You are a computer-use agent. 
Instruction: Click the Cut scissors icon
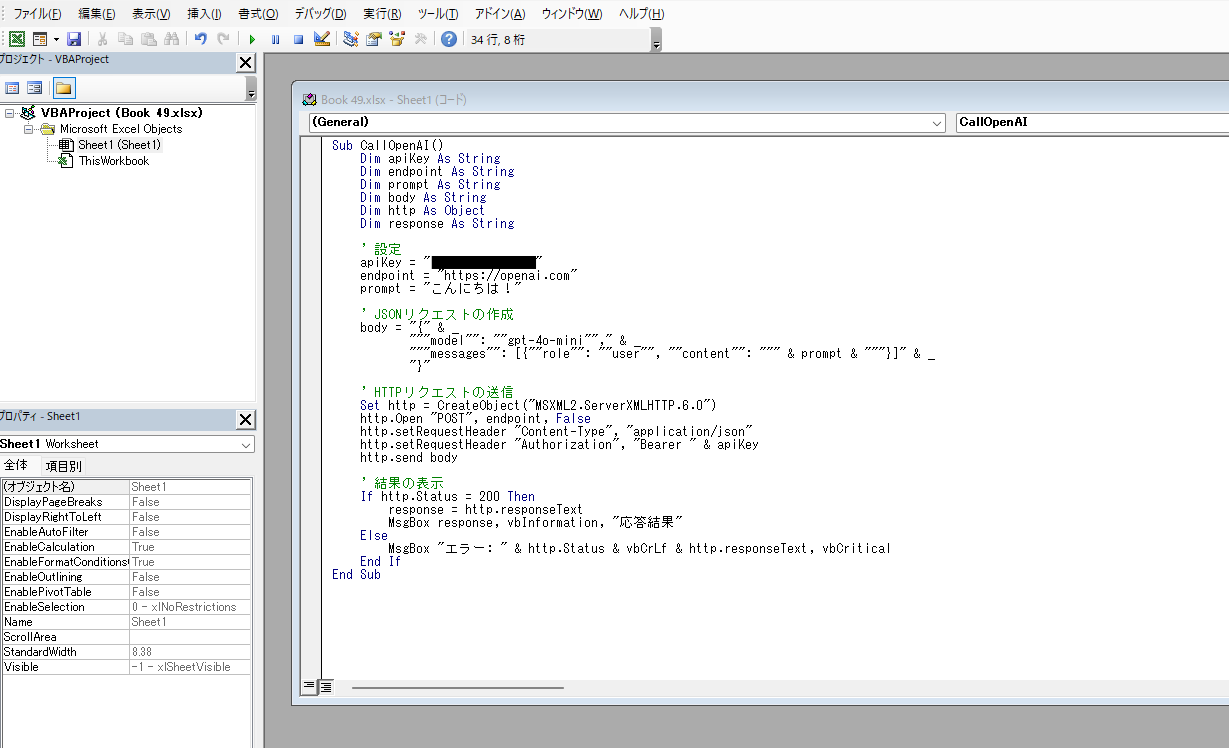[x=102, y=39]
